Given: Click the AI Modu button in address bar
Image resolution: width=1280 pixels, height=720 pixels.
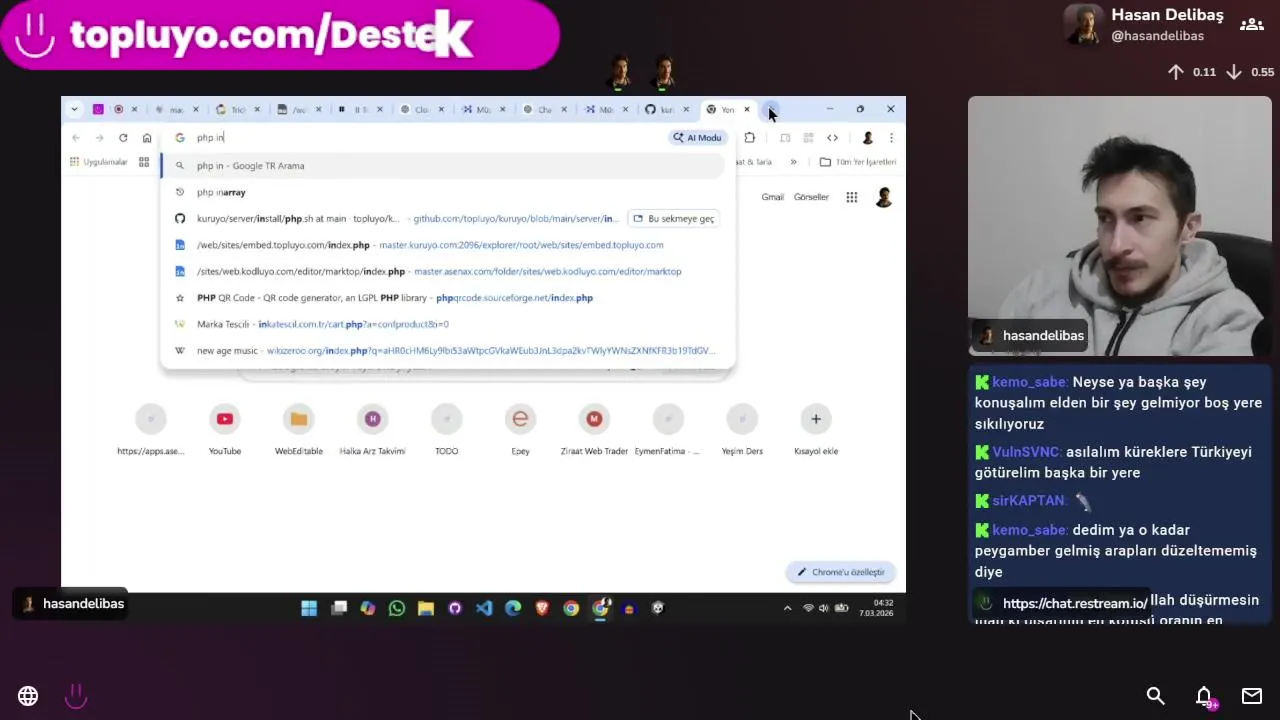Looking at the screenshot, I should [697, 138].
